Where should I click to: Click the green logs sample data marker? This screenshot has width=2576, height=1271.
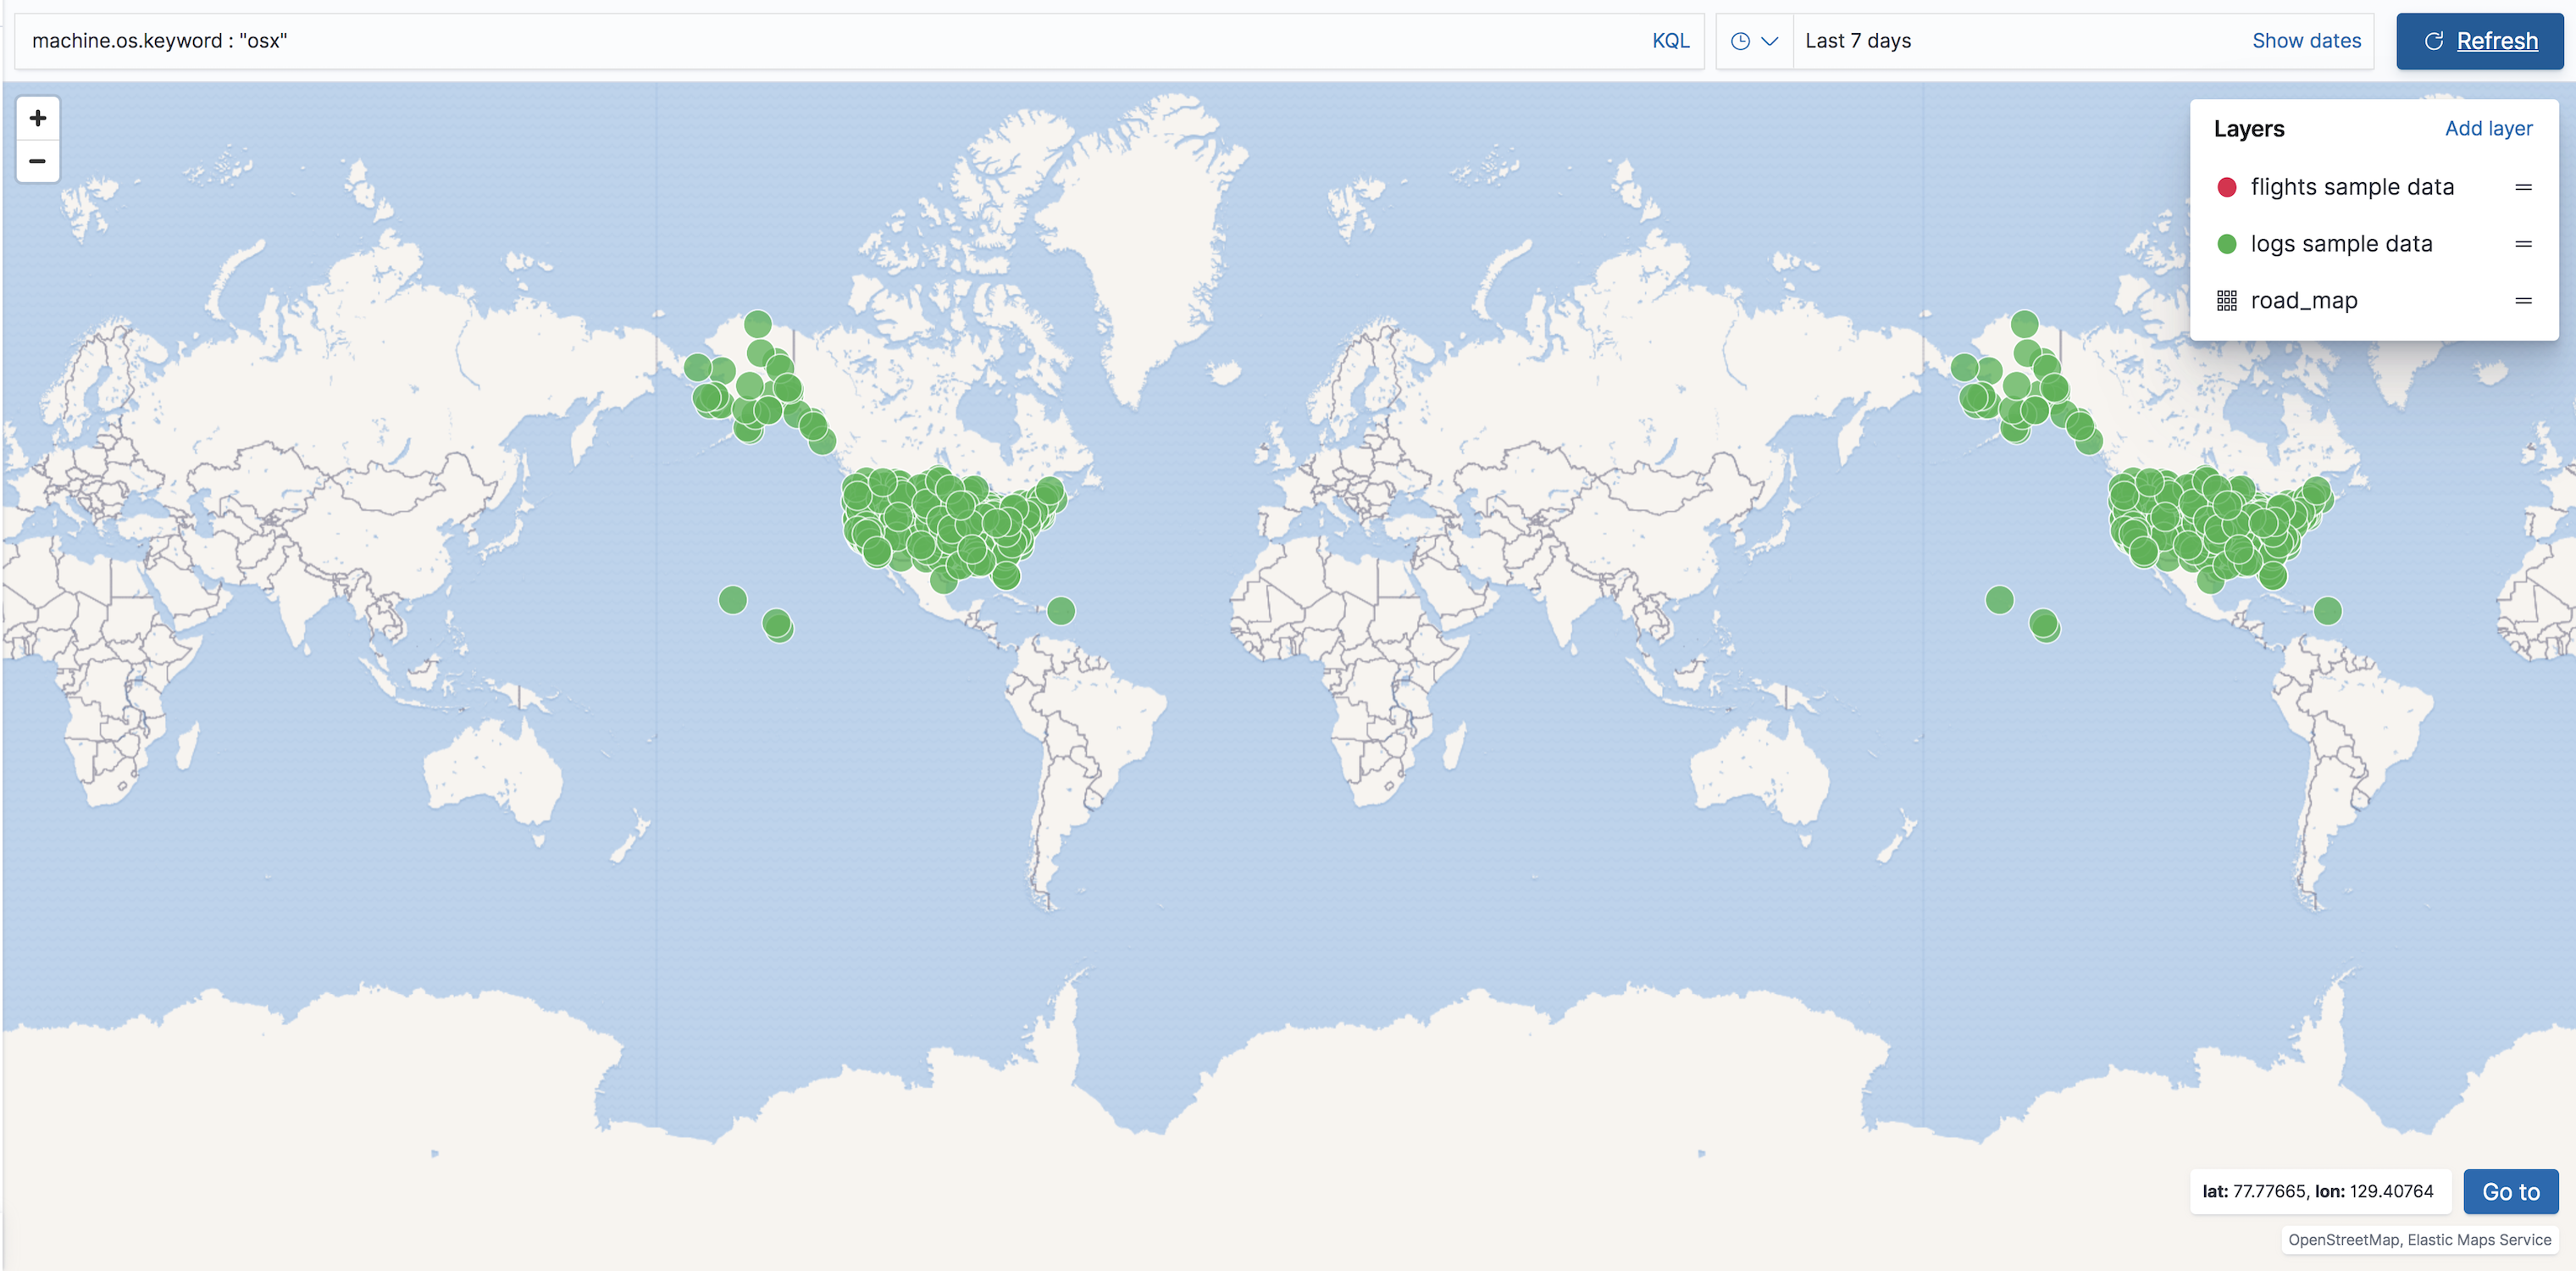pyautogui.click(x=2227, y=243)
